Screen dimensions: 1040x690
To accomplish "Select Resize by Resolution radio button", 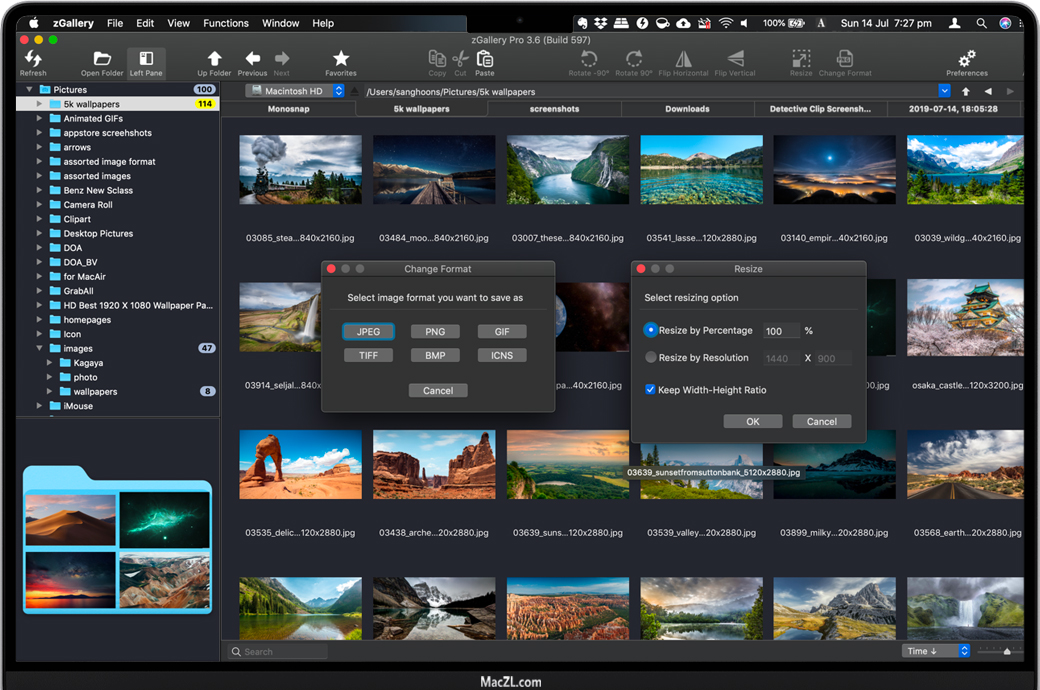I will coord(651,357).
